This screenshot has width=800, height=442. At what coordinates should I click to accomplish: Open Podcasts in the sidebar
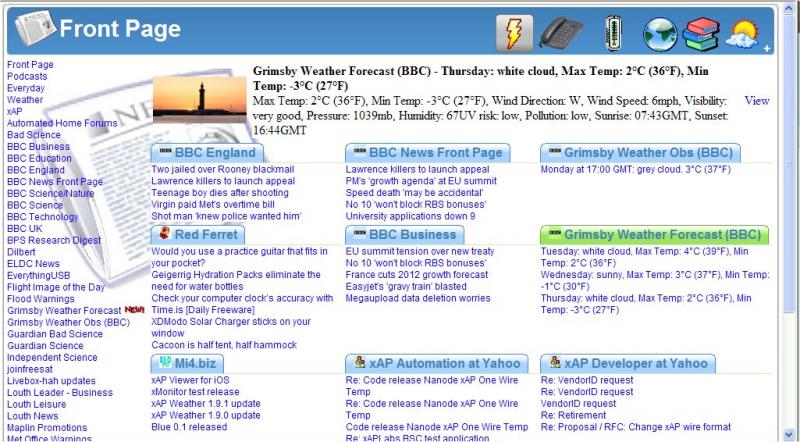click(27, 76)
